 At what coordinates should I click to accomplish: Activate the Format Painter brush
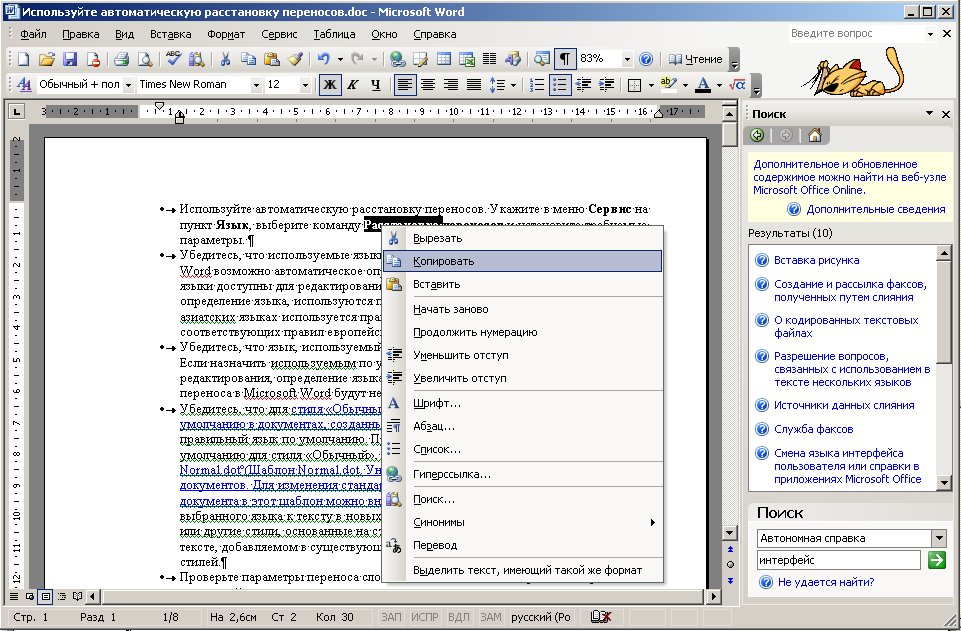pyautogui.click(x=295, y=59)
